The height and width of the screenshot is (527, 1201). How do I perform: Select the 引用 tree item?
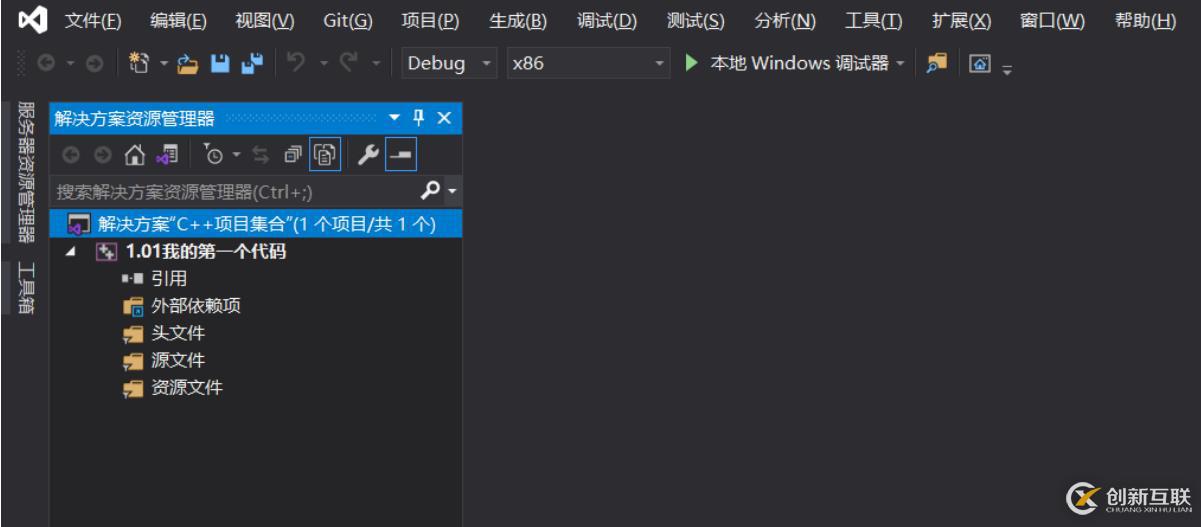[169, 279]
